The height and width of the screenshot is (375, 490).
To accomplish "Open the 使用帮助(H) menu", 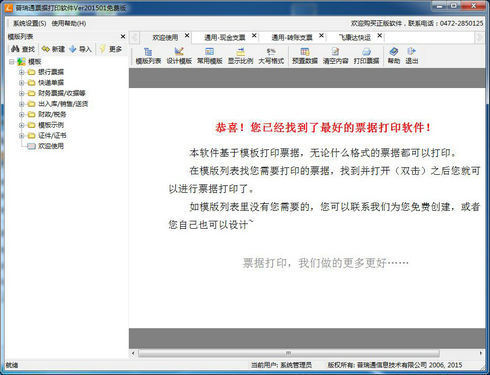I will [69, 23].
